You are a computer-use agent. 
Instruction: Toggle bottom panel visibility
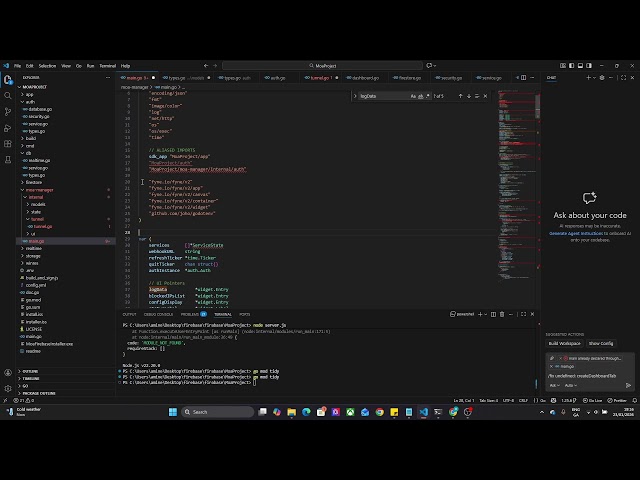[x=580, y=65]
